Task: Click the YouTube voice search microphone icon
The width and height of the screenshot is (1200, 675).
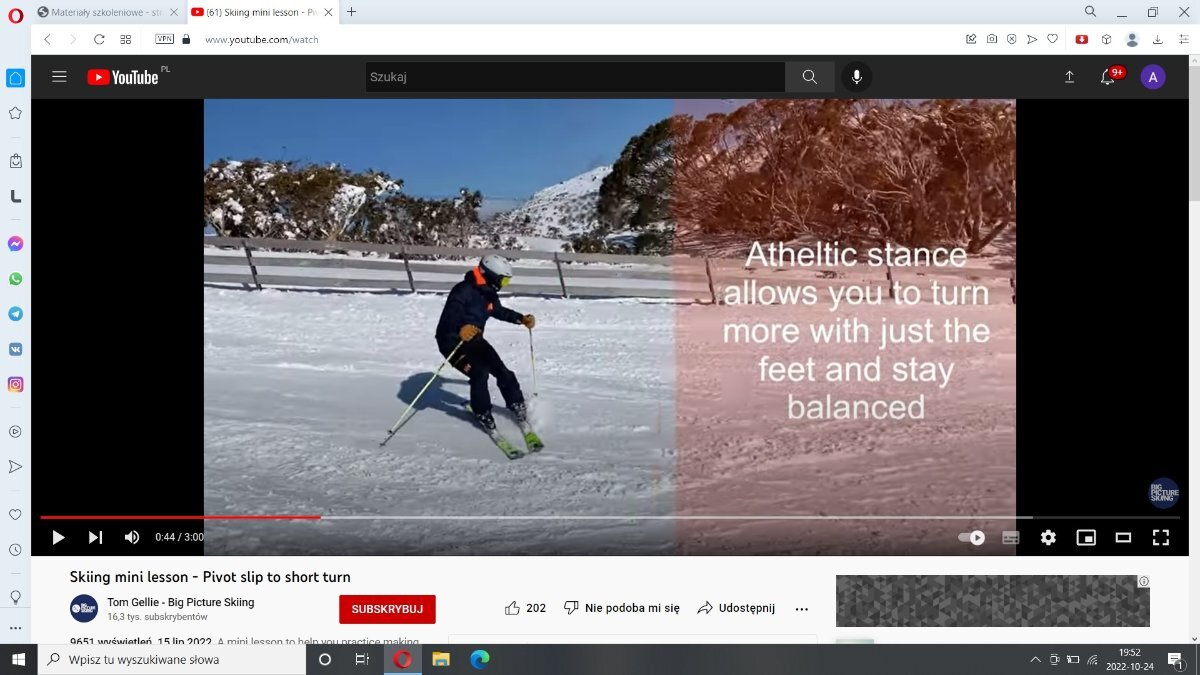Action: (x=856, y=77)
